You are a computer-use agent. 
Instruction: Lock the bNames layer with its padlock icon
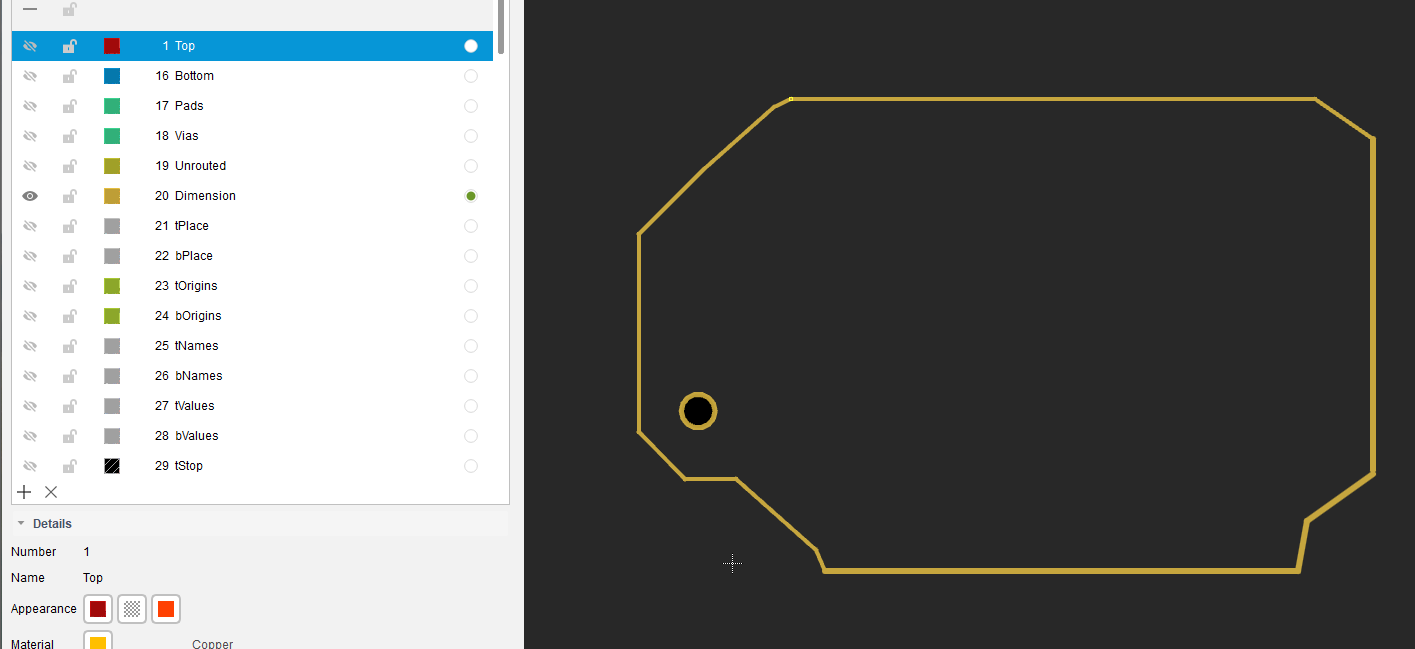[x=69, y=376]
